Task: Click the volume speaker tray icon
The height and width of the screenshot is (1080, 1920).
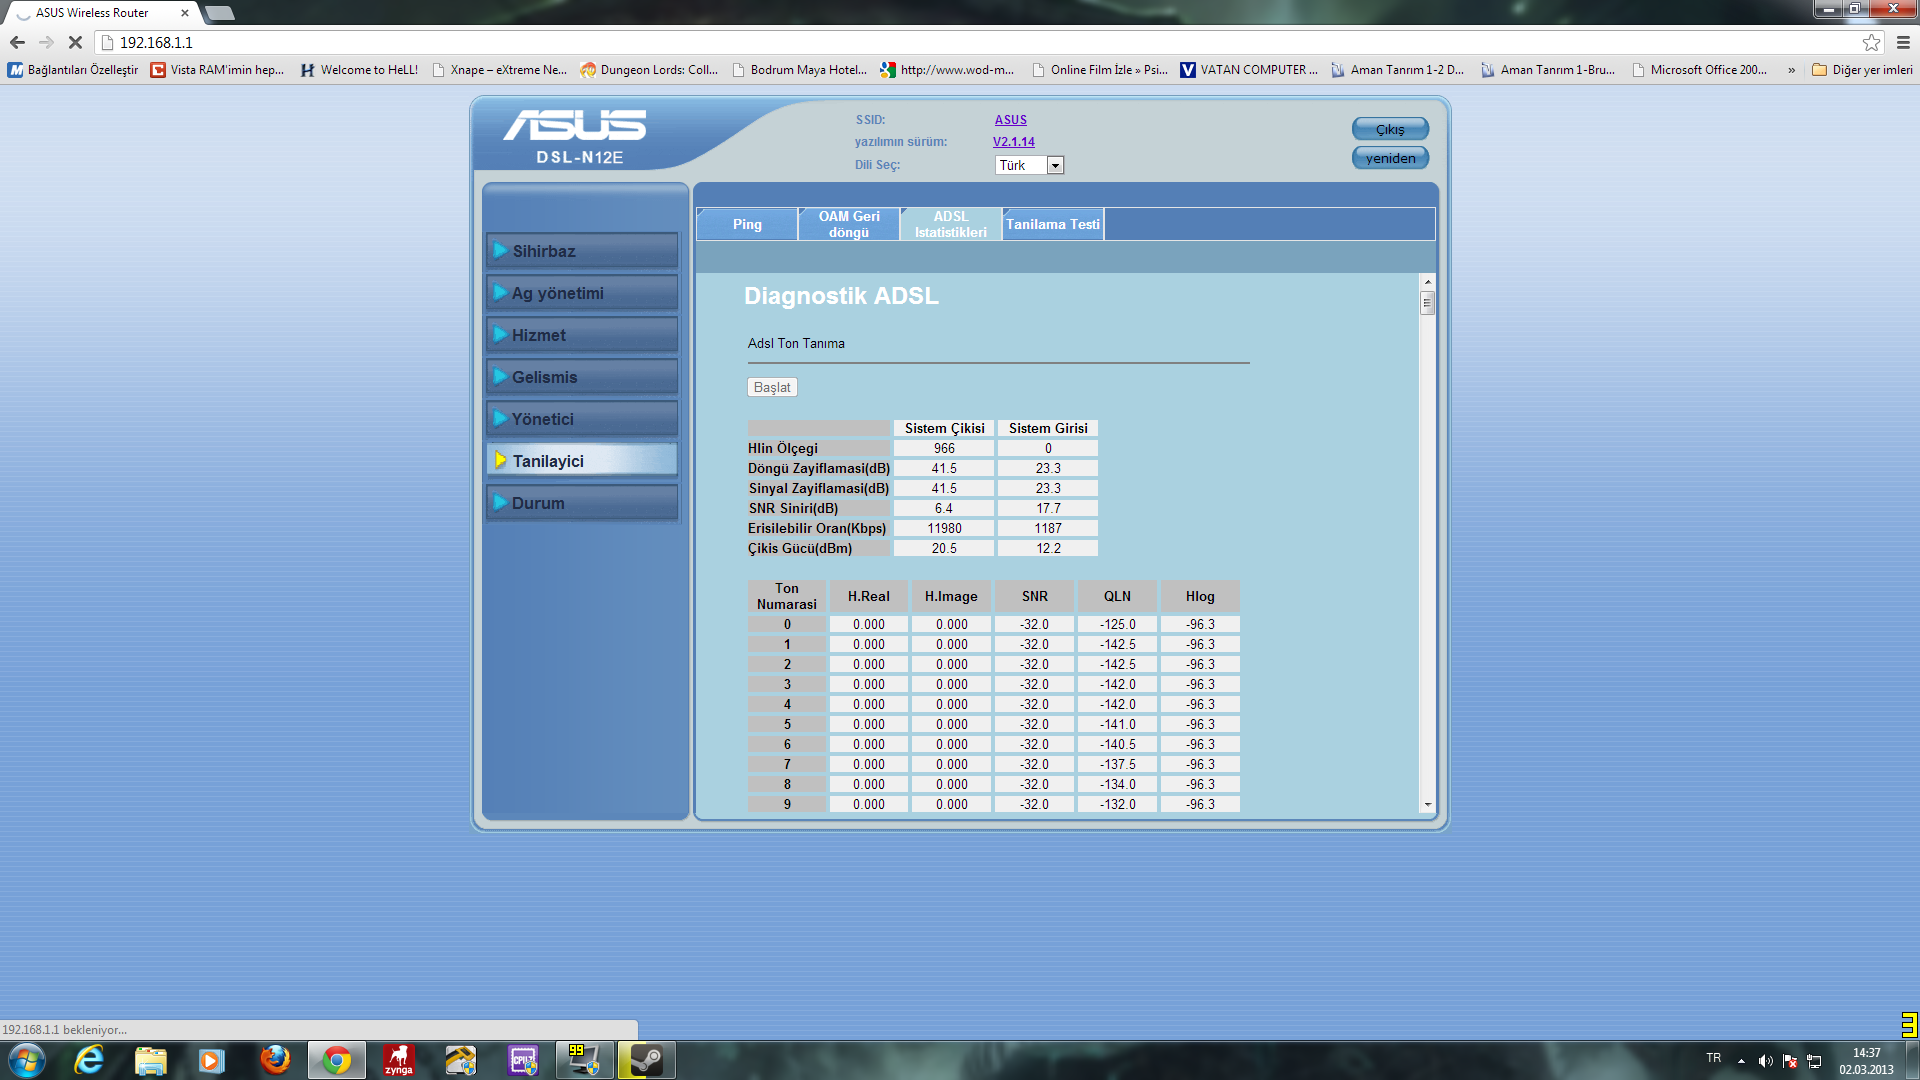Action: pyautogui.click(x=1765, y=1061)
